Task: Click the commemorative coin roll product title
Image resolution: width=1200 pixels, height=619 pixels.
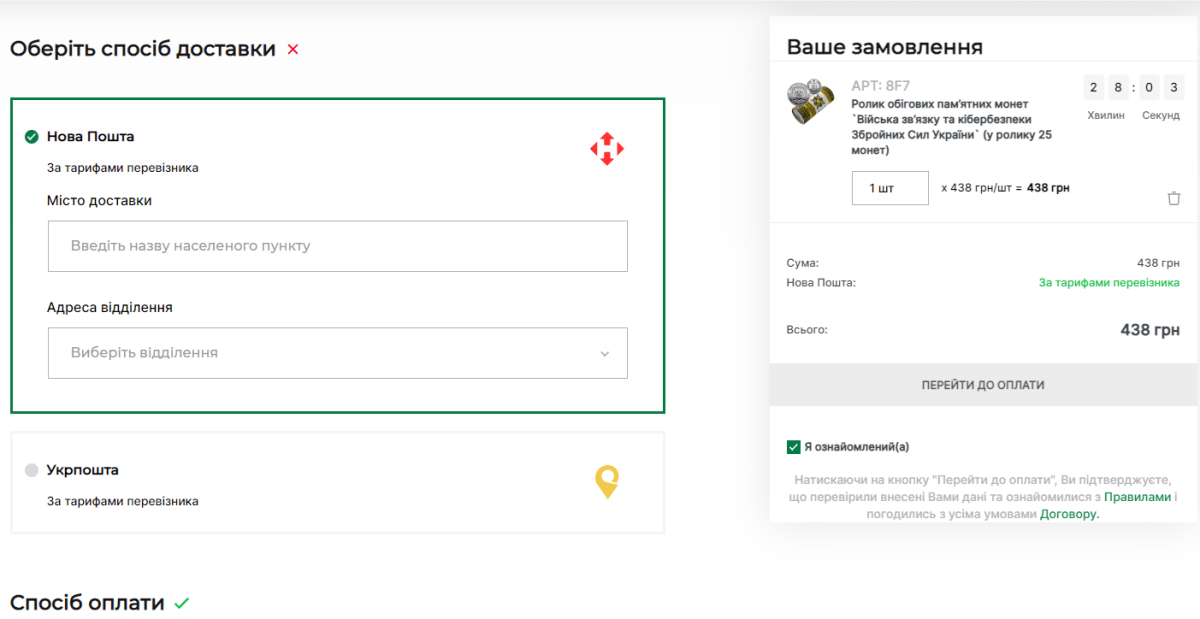Action: click(x=950, y=127)
